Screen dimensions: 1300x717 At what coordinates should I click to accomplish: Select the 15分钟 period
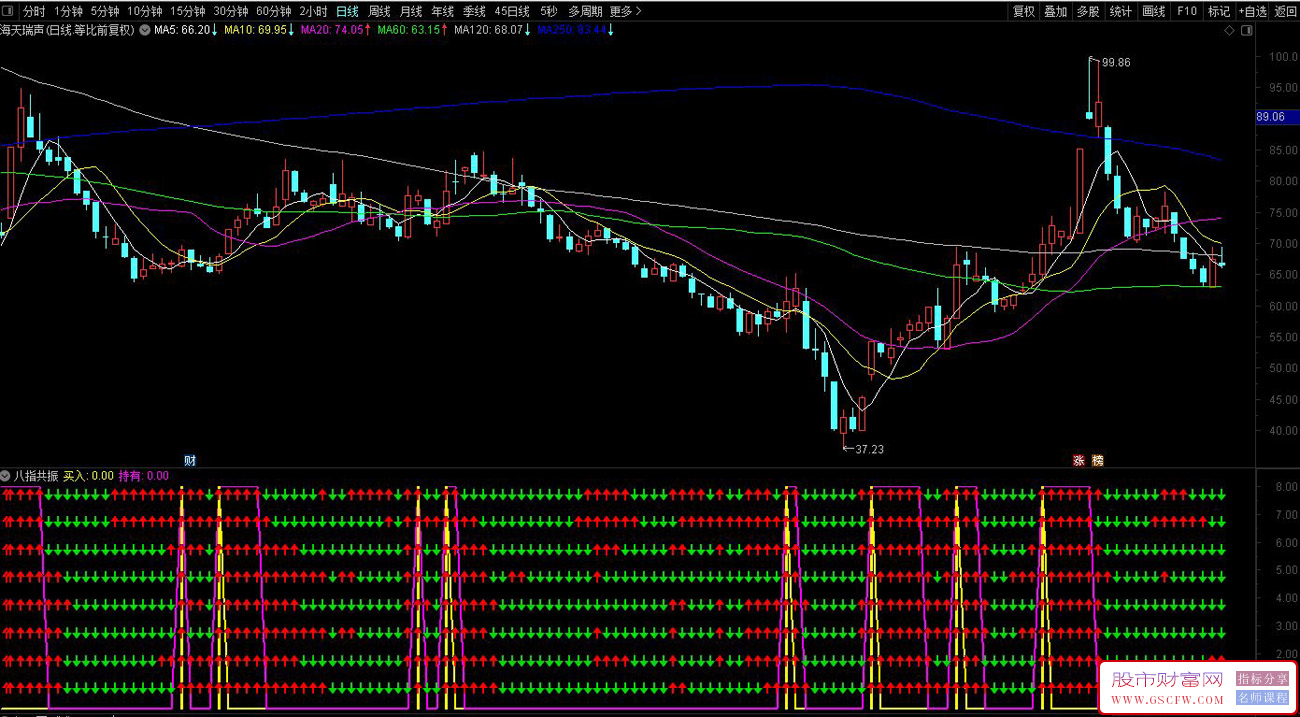click(188, 11)
